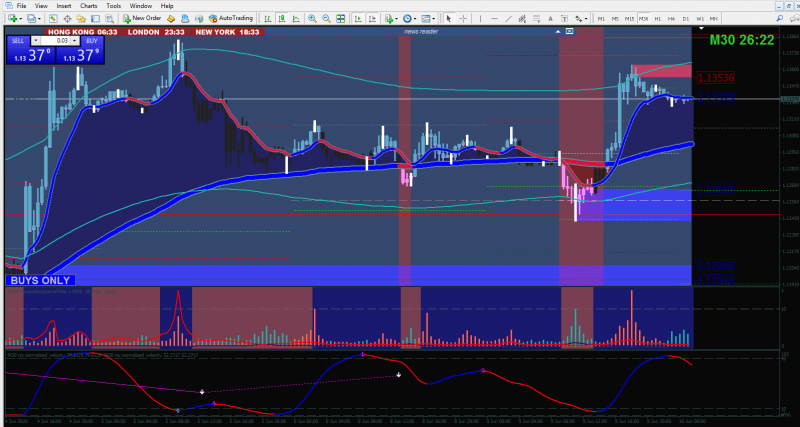The width and height of the screenshot is (800, 427).
Task: Select the trendline drawing tool
Action: [509, 18]
